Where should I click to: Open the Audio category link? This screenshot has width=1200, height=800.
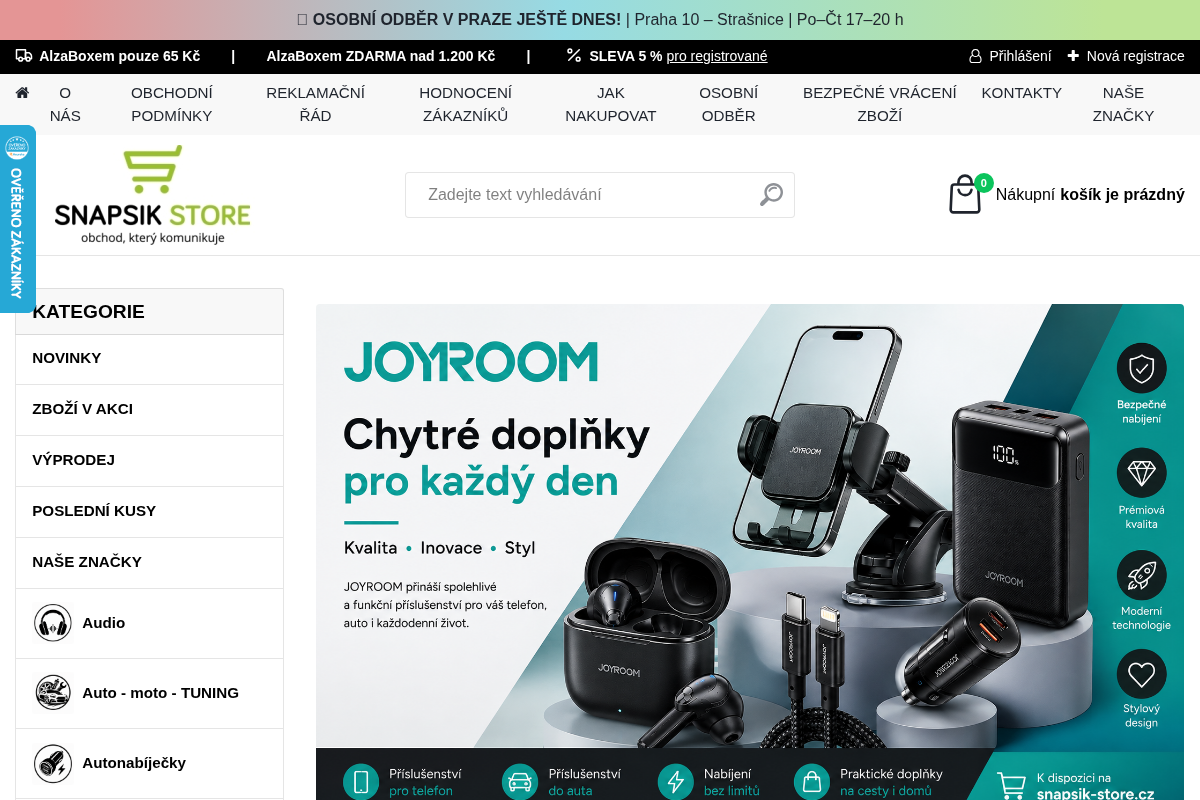pos(104,623)
